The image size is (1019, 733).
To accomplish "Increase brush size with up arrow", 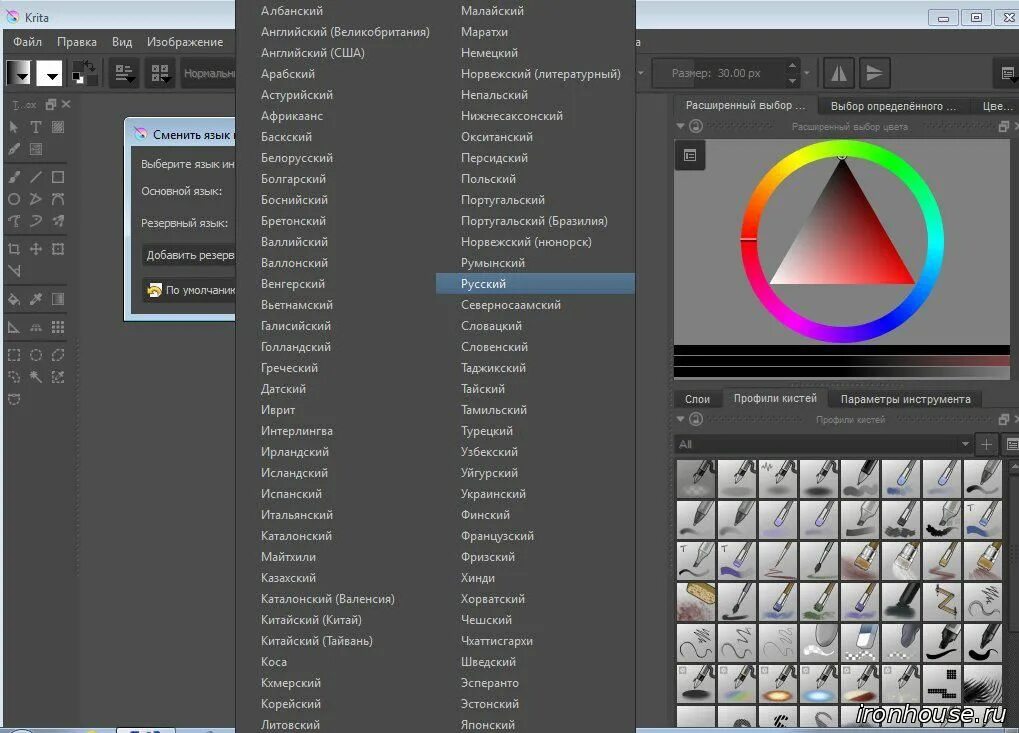I will (792, 66).
